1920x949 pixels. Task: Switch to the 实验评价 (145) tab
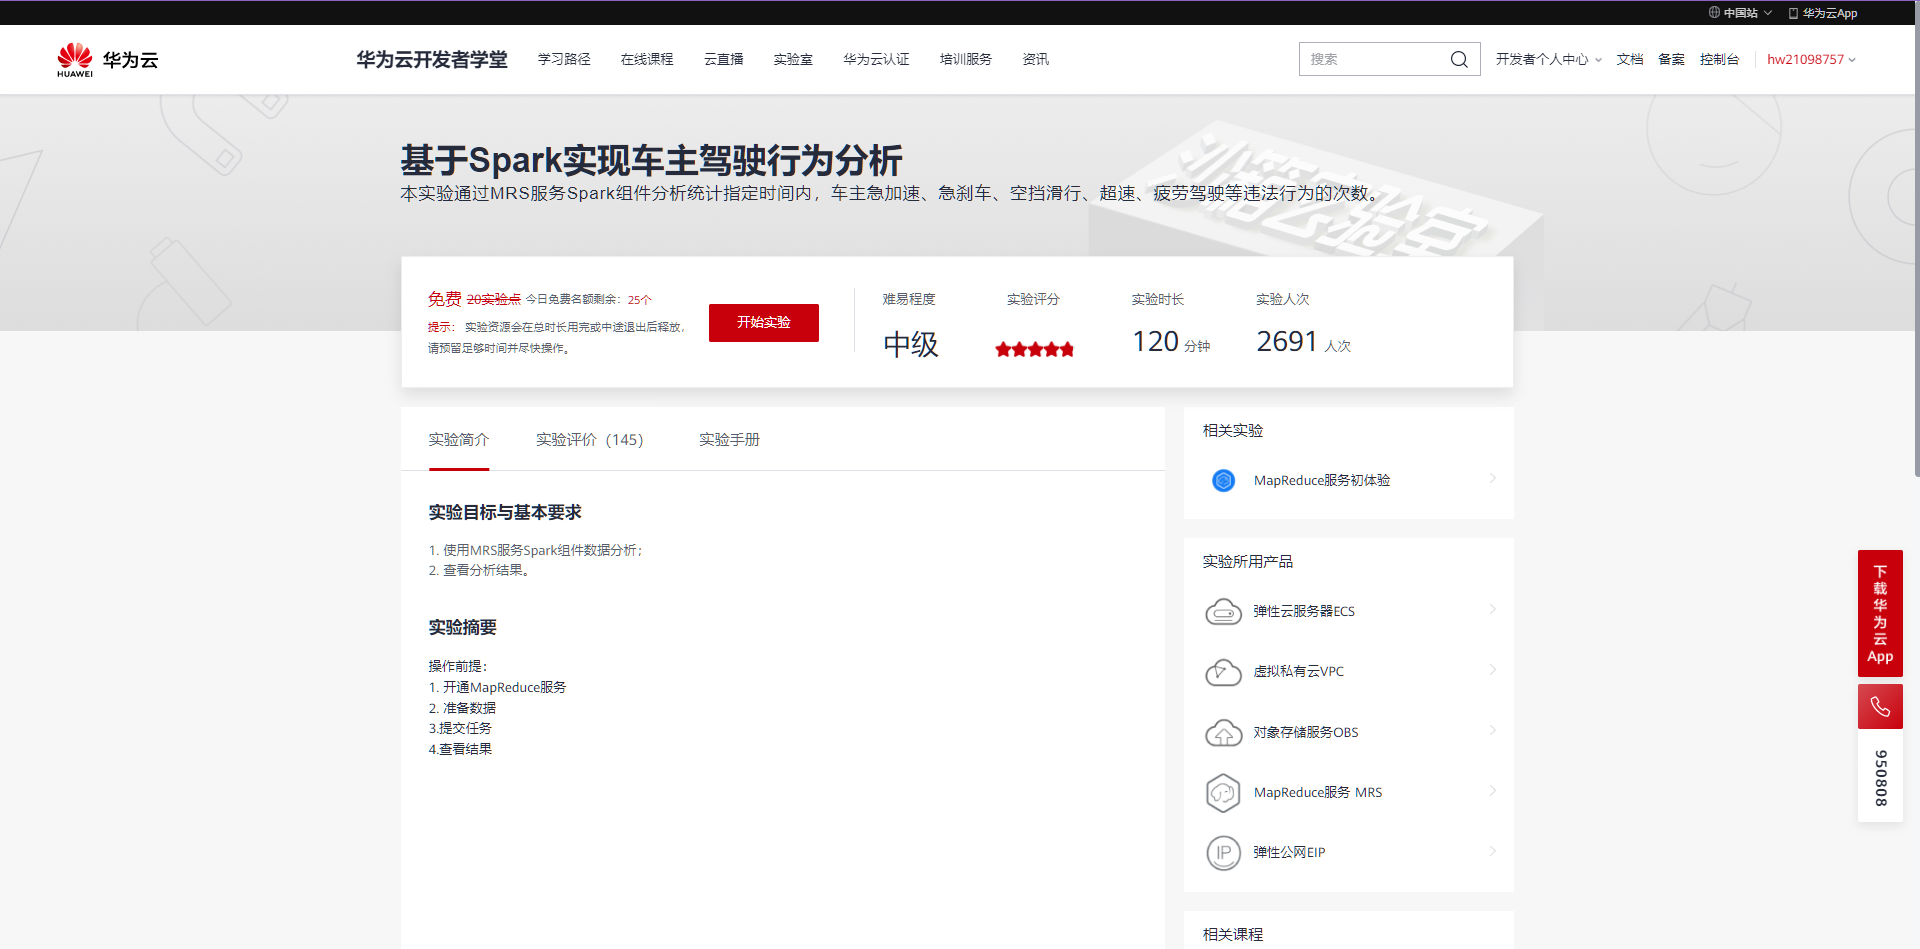click(x=590, y=440)
